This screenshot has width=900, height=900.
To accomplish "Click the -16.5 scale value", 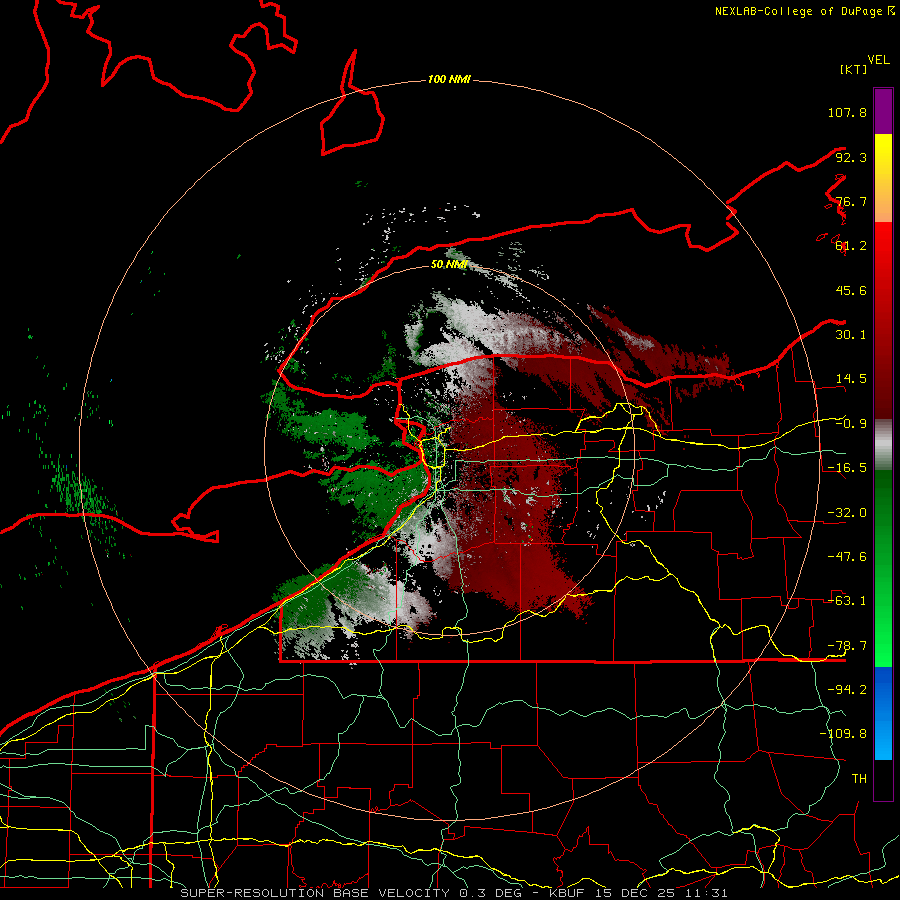I will coord(847,468).
